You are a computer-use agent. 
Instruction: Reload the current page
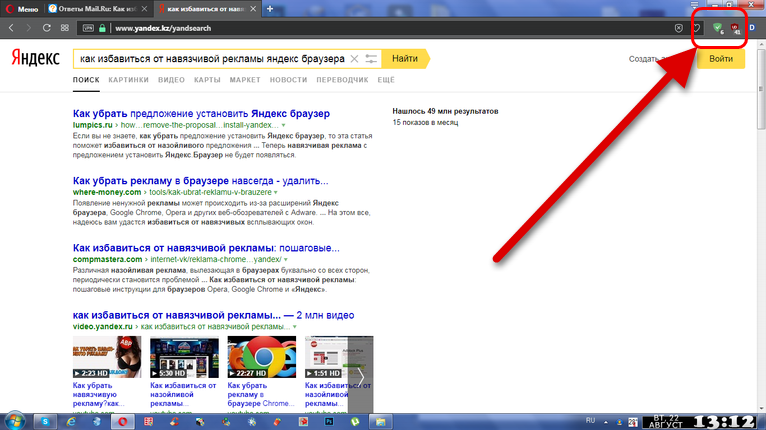(46, 28)
